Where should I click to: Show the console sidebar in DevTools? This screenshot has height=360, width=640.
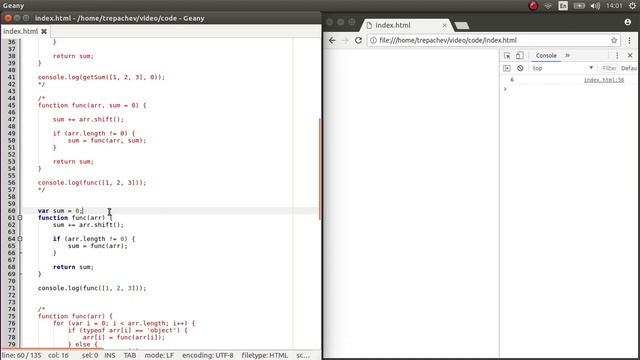[x=507, y=68]
